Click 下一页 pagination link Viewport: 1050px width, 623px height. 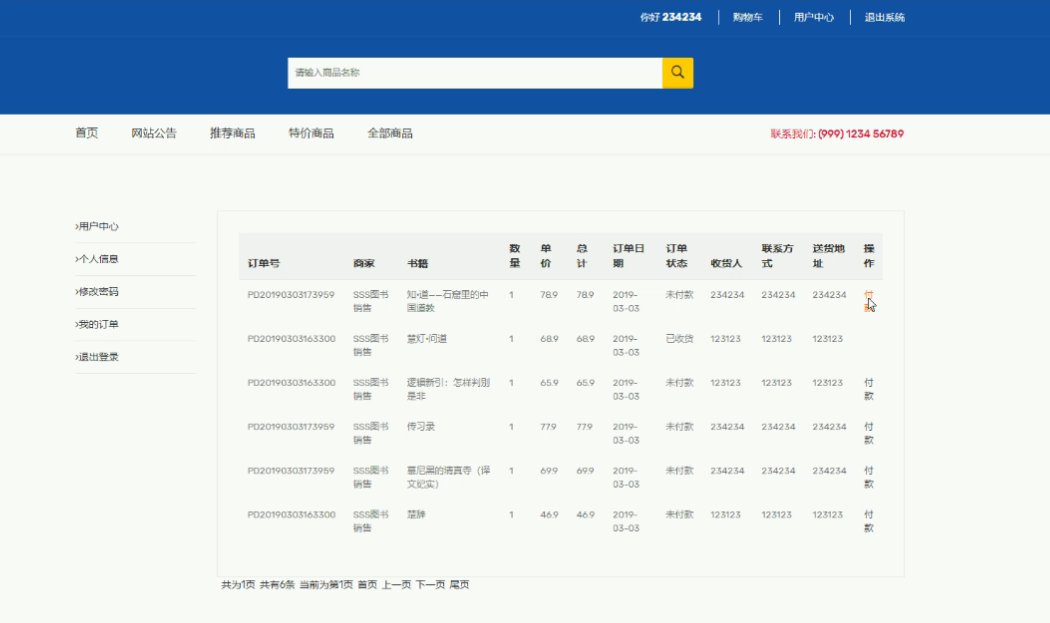(x=430, y=585)
